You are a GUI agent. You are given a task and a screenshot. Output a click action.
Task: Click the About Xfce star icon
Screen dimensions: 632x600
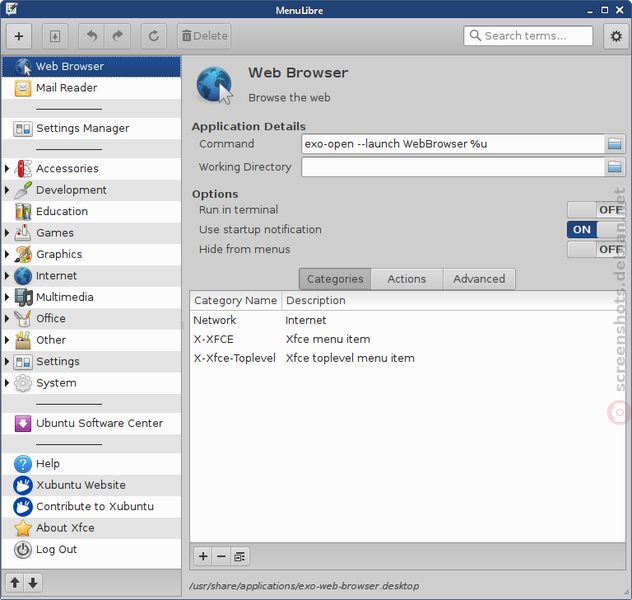[x=23, y=528]
